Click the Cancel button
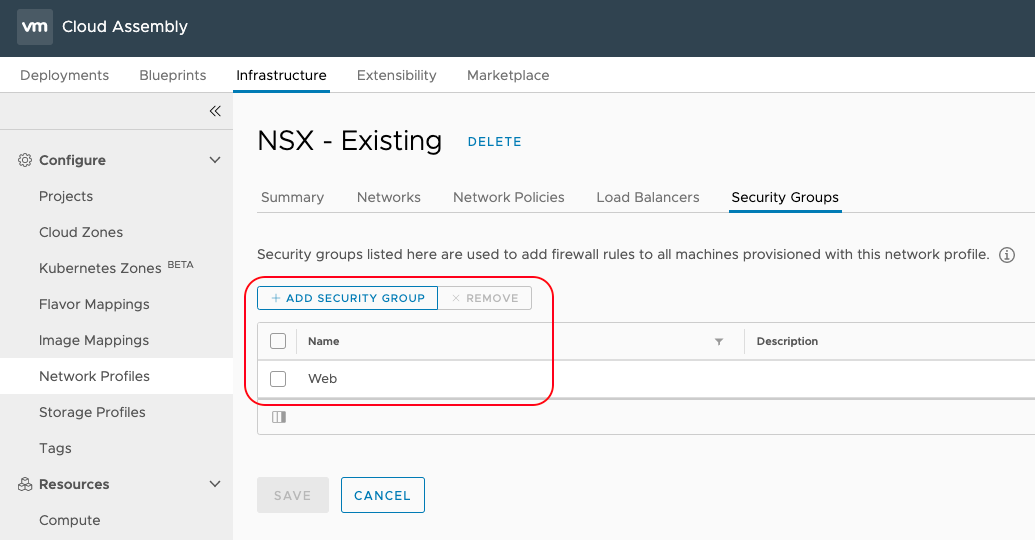The width and height of the screenshot is (1035, 540). click(x=383, y=495)
